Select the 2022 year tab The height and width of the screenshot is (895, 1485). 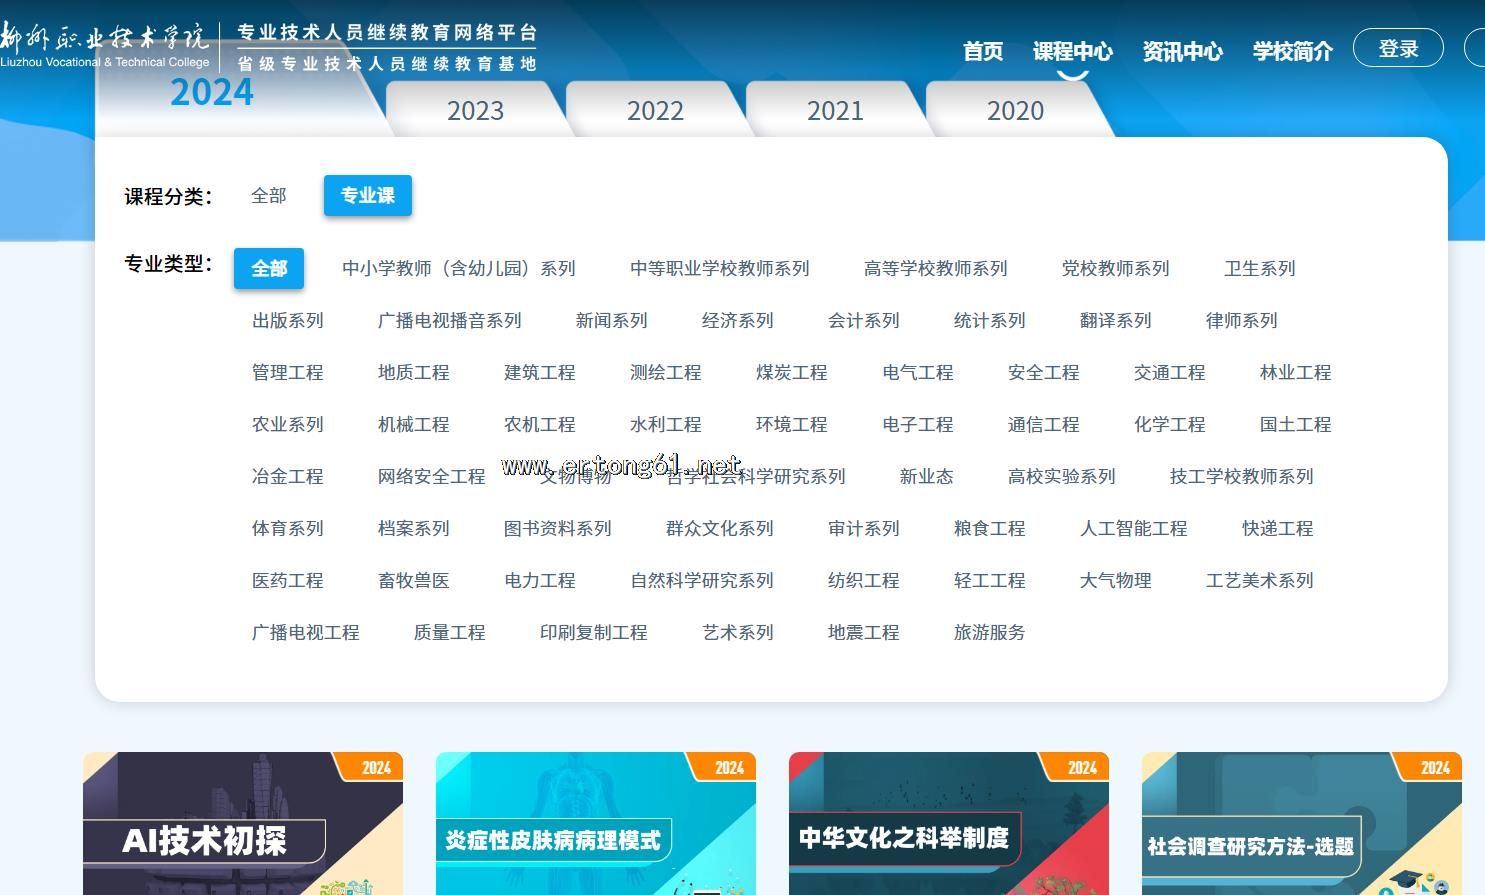[x=655, y=110]
